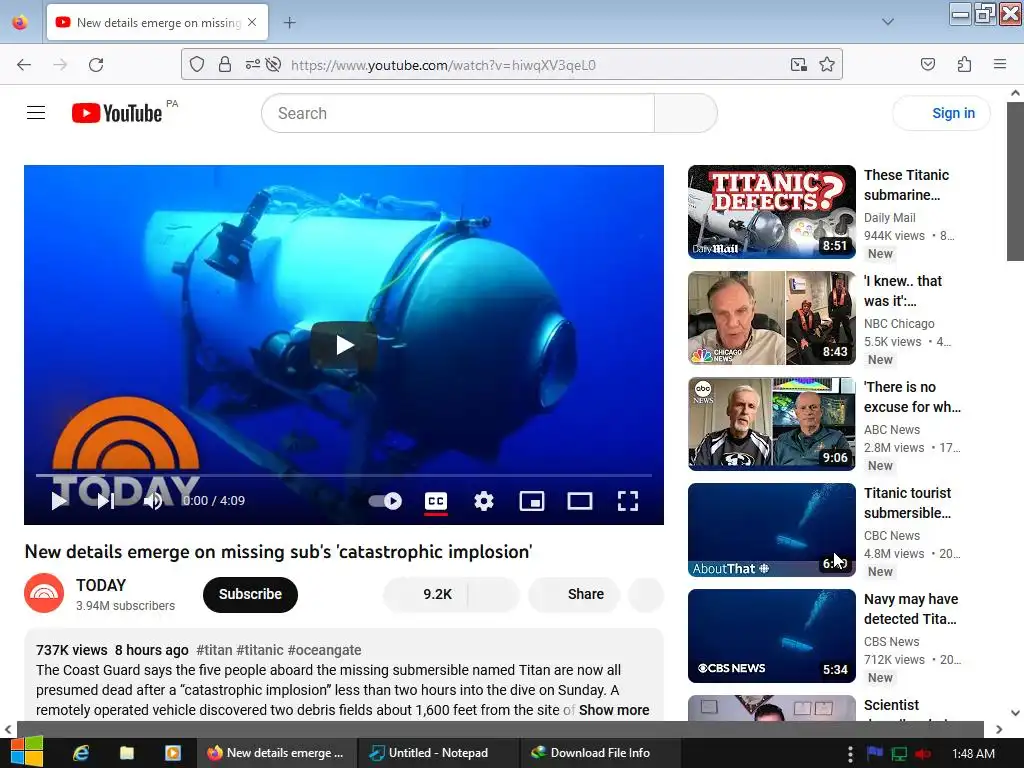Open the Windows Start button
Viewport: 1024px width, 768px height.
(27, 752)
